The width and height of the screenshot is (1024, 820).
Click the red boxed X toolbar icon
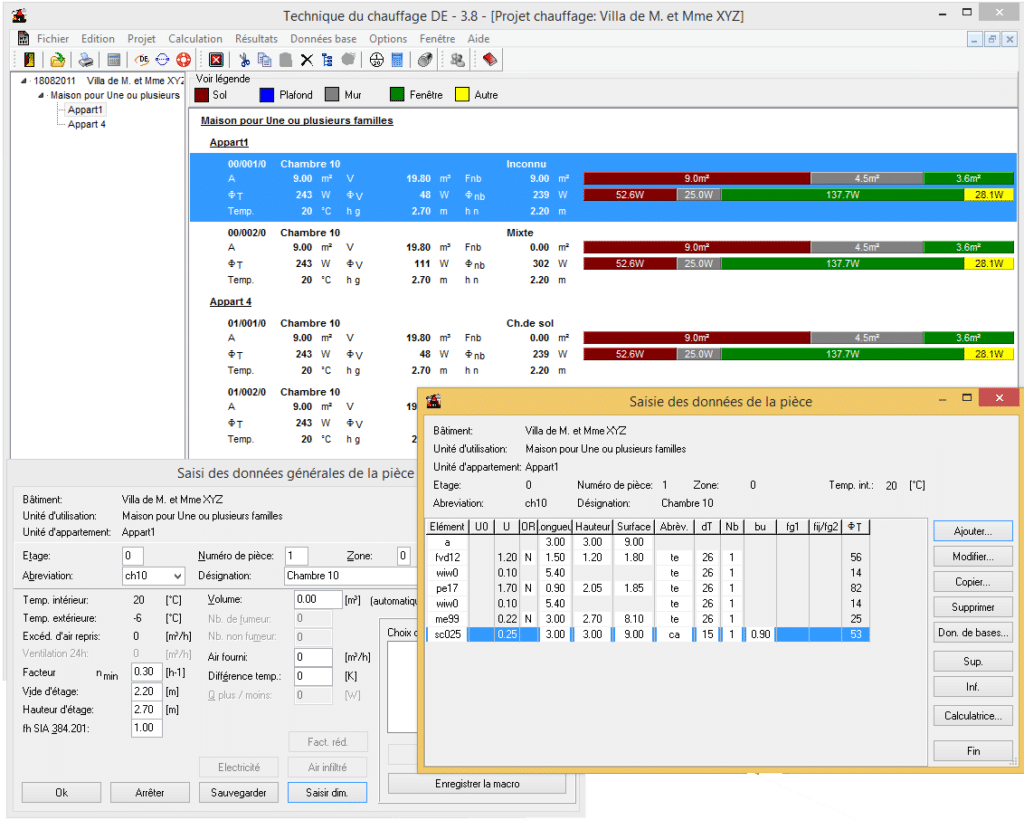[x=215, y=60]
